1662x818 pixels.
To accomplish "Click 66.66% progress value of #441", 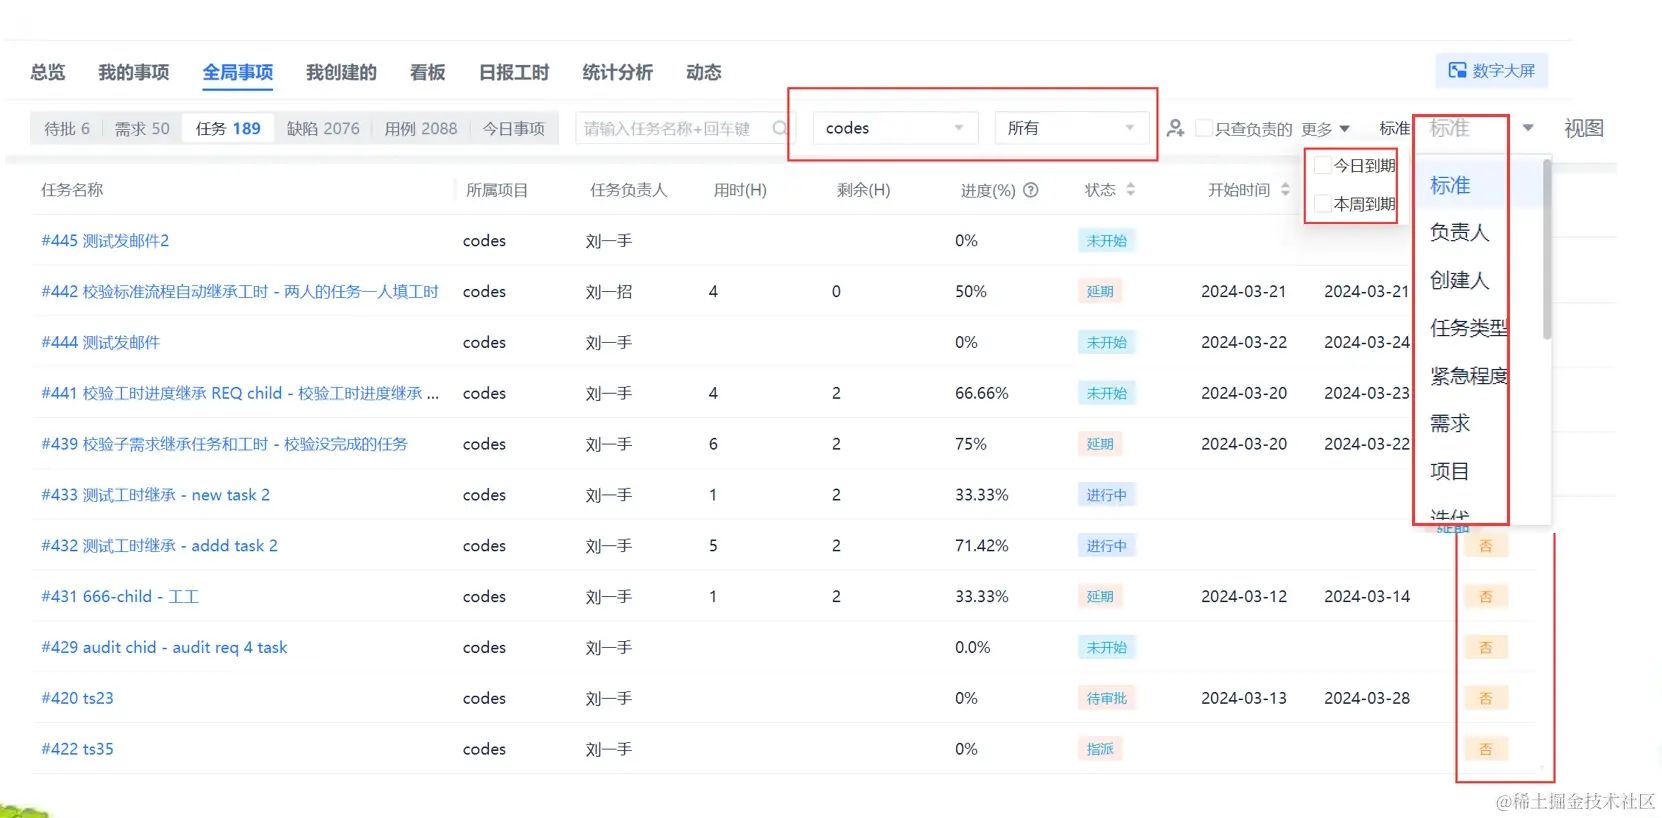I will tap(981, 393).
